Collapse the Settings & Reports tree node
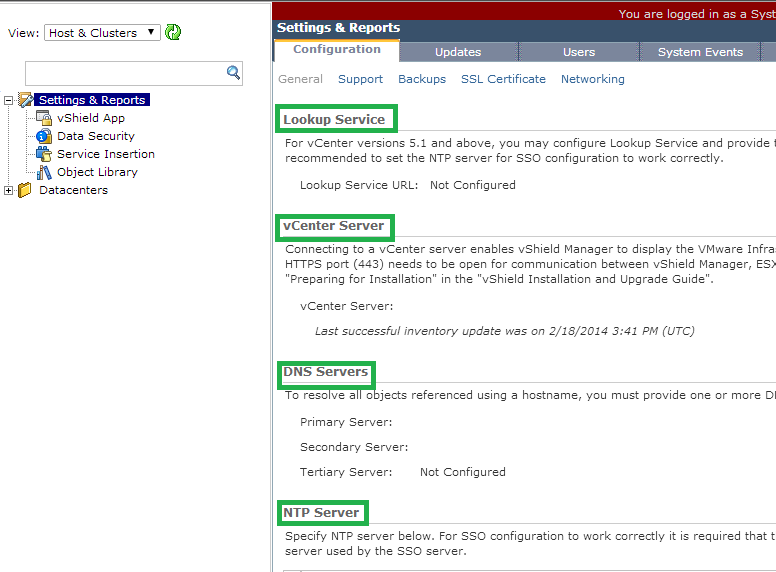This screenshot has width=776, height=572. pyautogui.click(x=9, y=100)
